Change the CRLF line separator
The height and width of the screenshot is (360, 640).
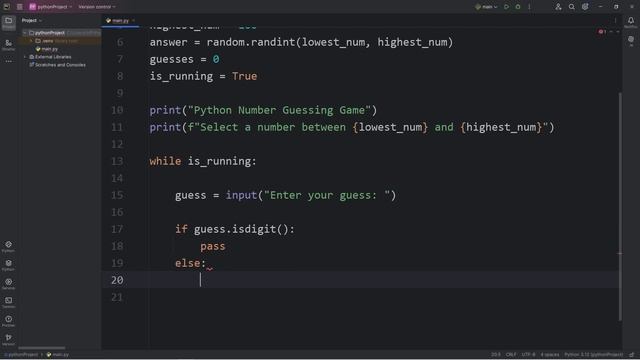click(511, 355)
